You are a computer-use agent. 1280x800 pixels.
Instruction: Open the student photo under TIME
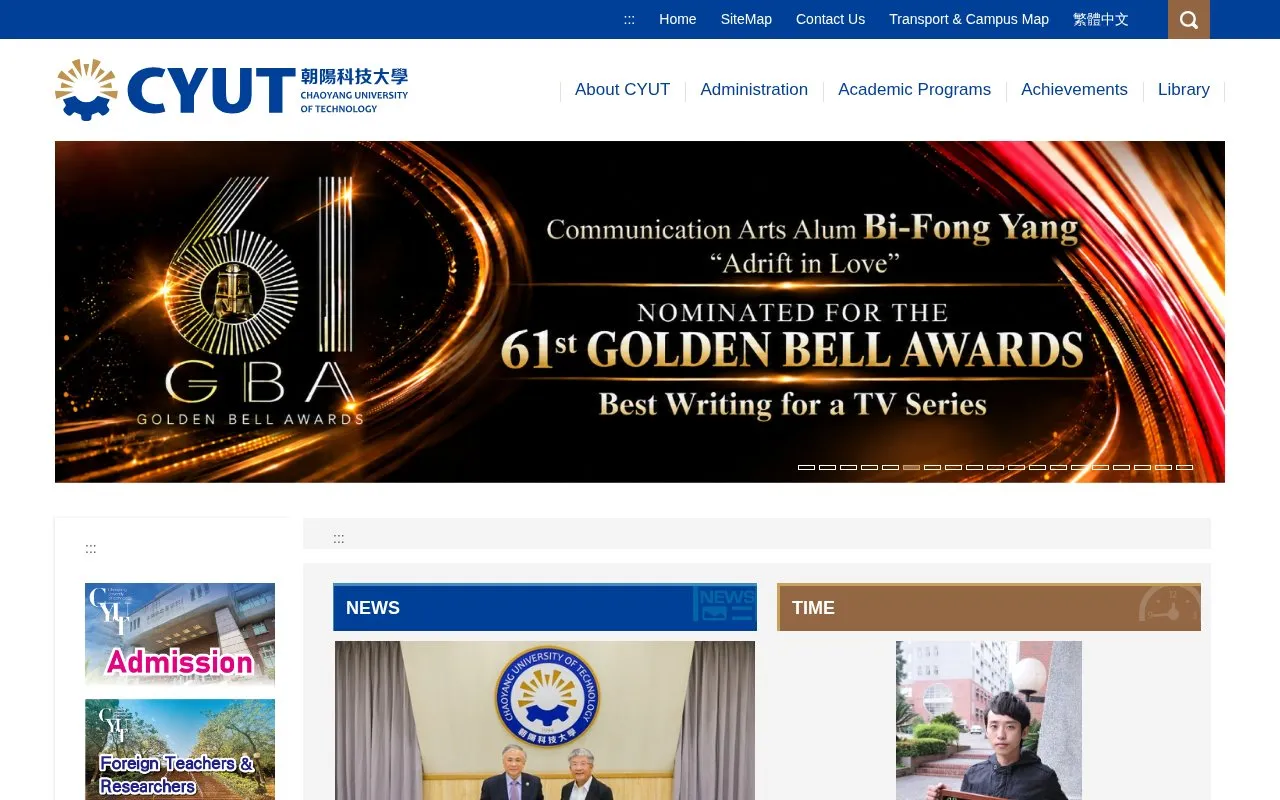[989, 720]
